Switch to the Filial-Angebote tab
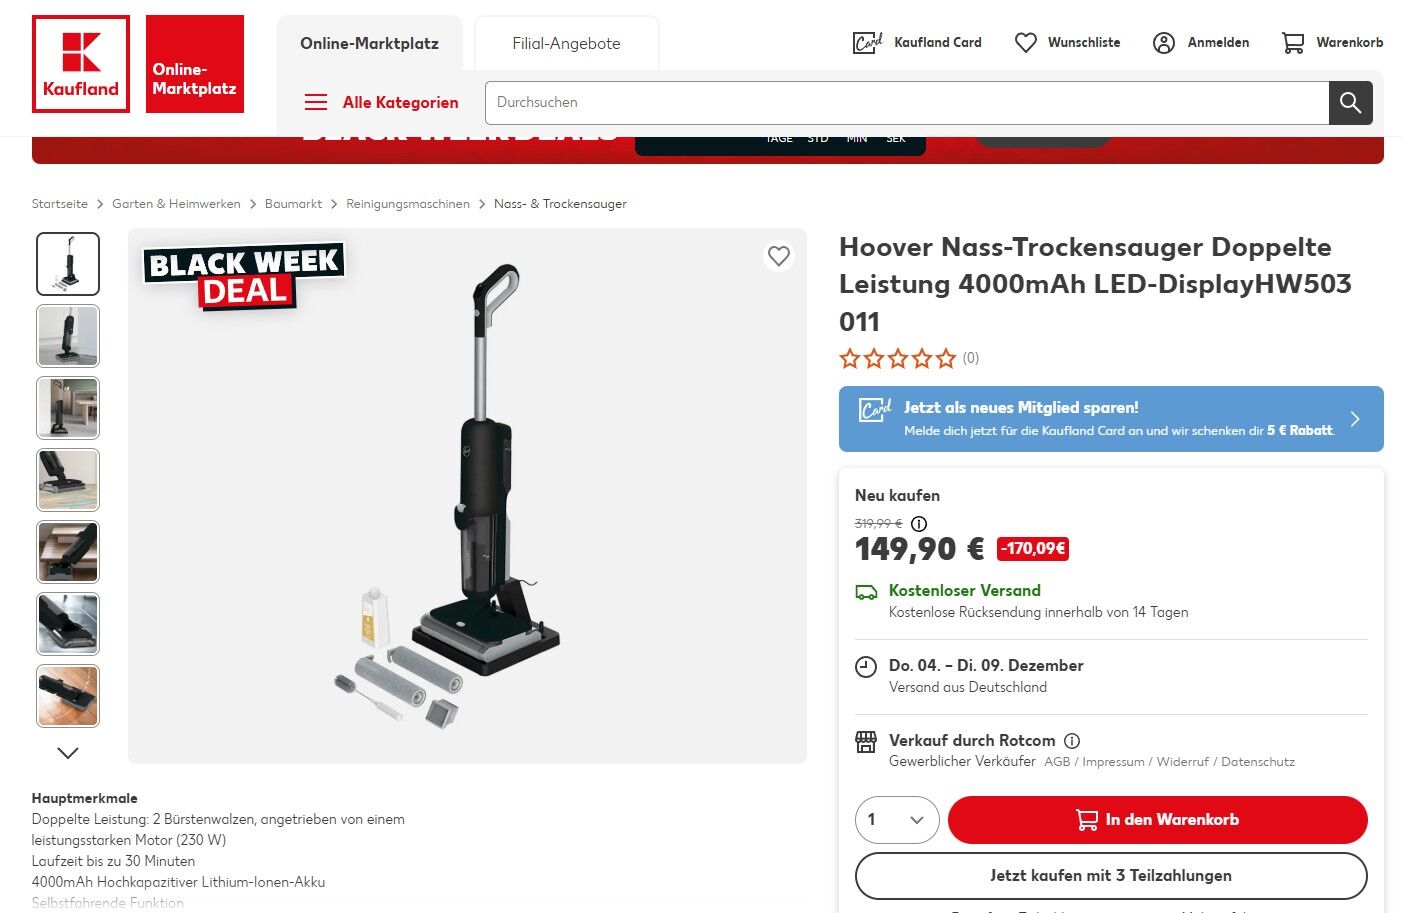Screen dimensions: 1402x913 click(566, 44)
